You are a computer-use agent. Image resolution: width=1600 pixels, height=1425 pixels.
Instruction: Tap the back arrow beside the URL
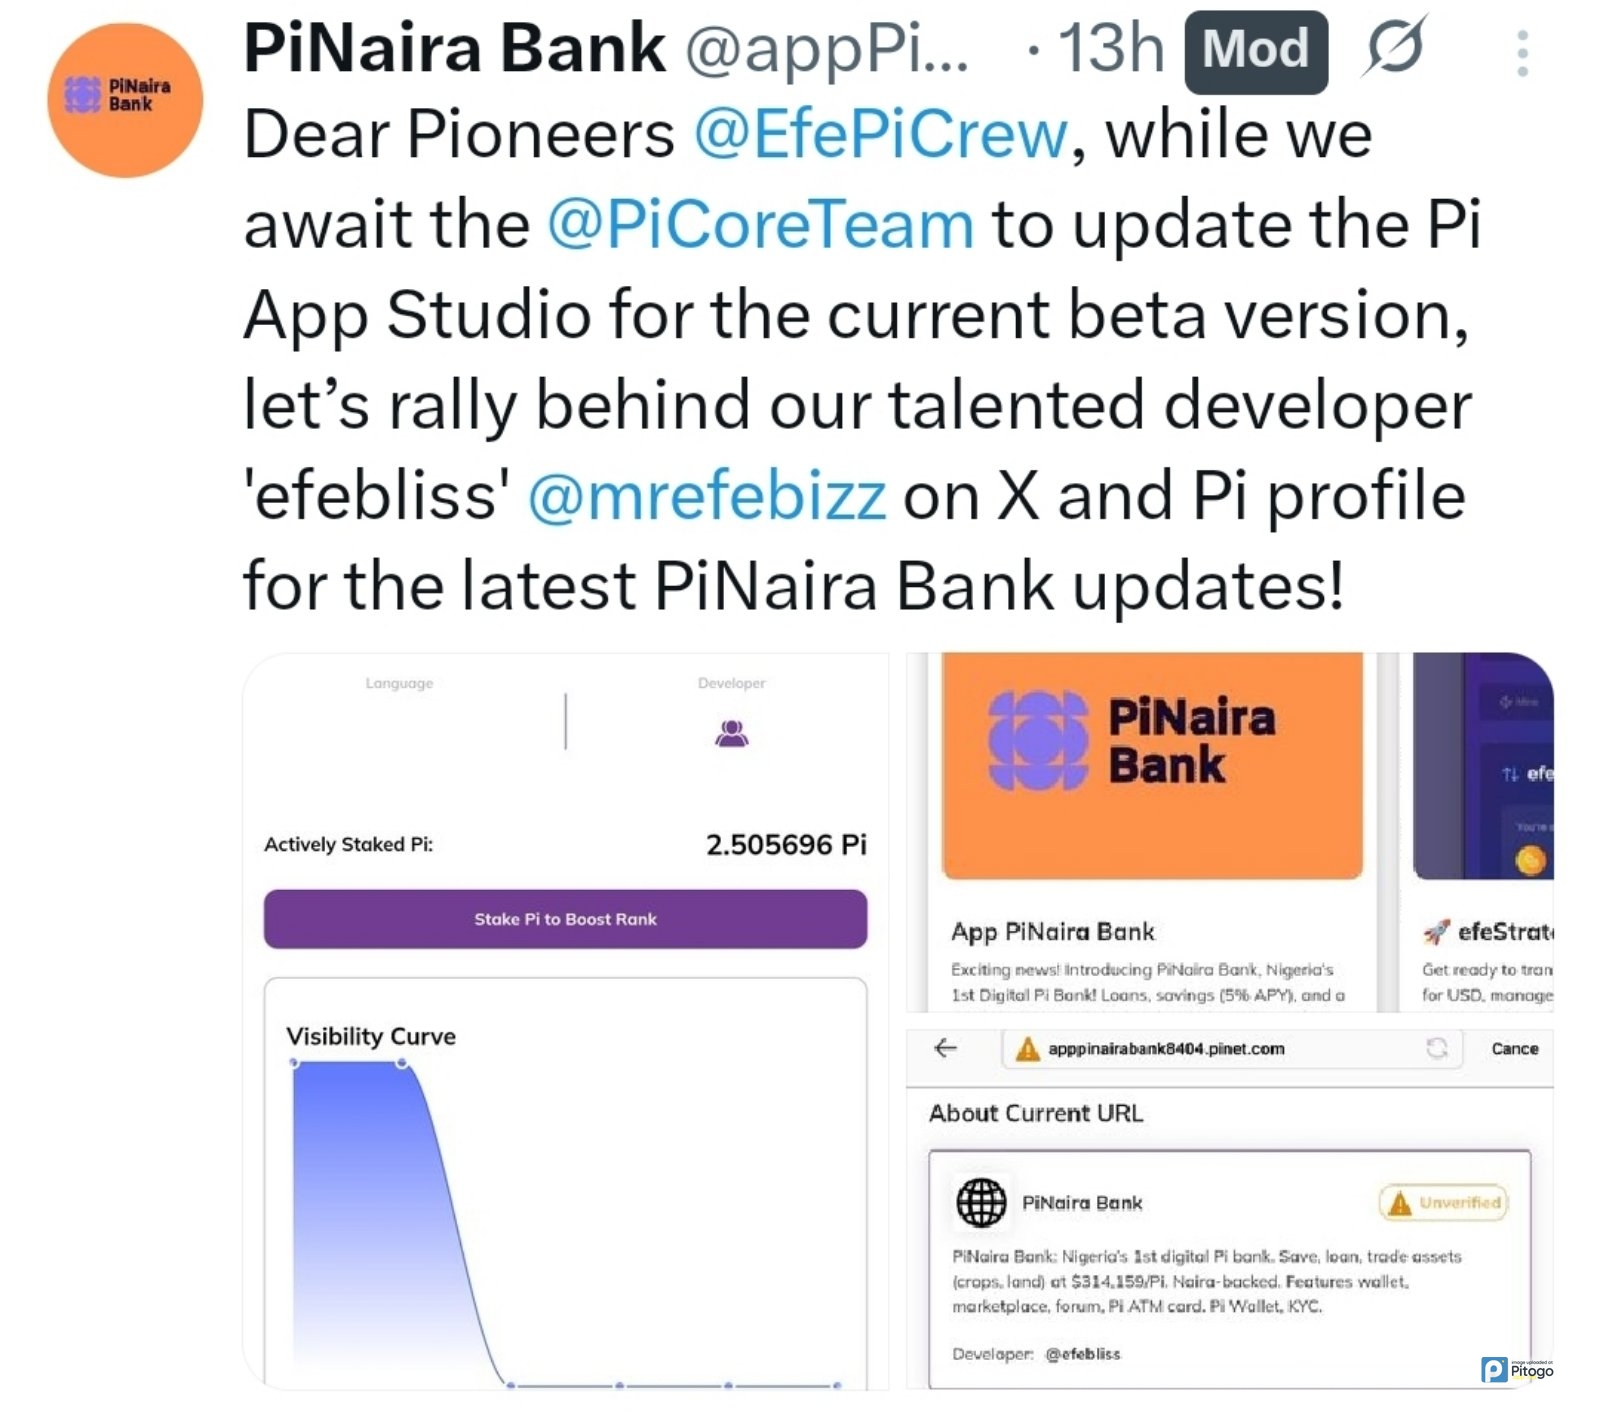945,1048
